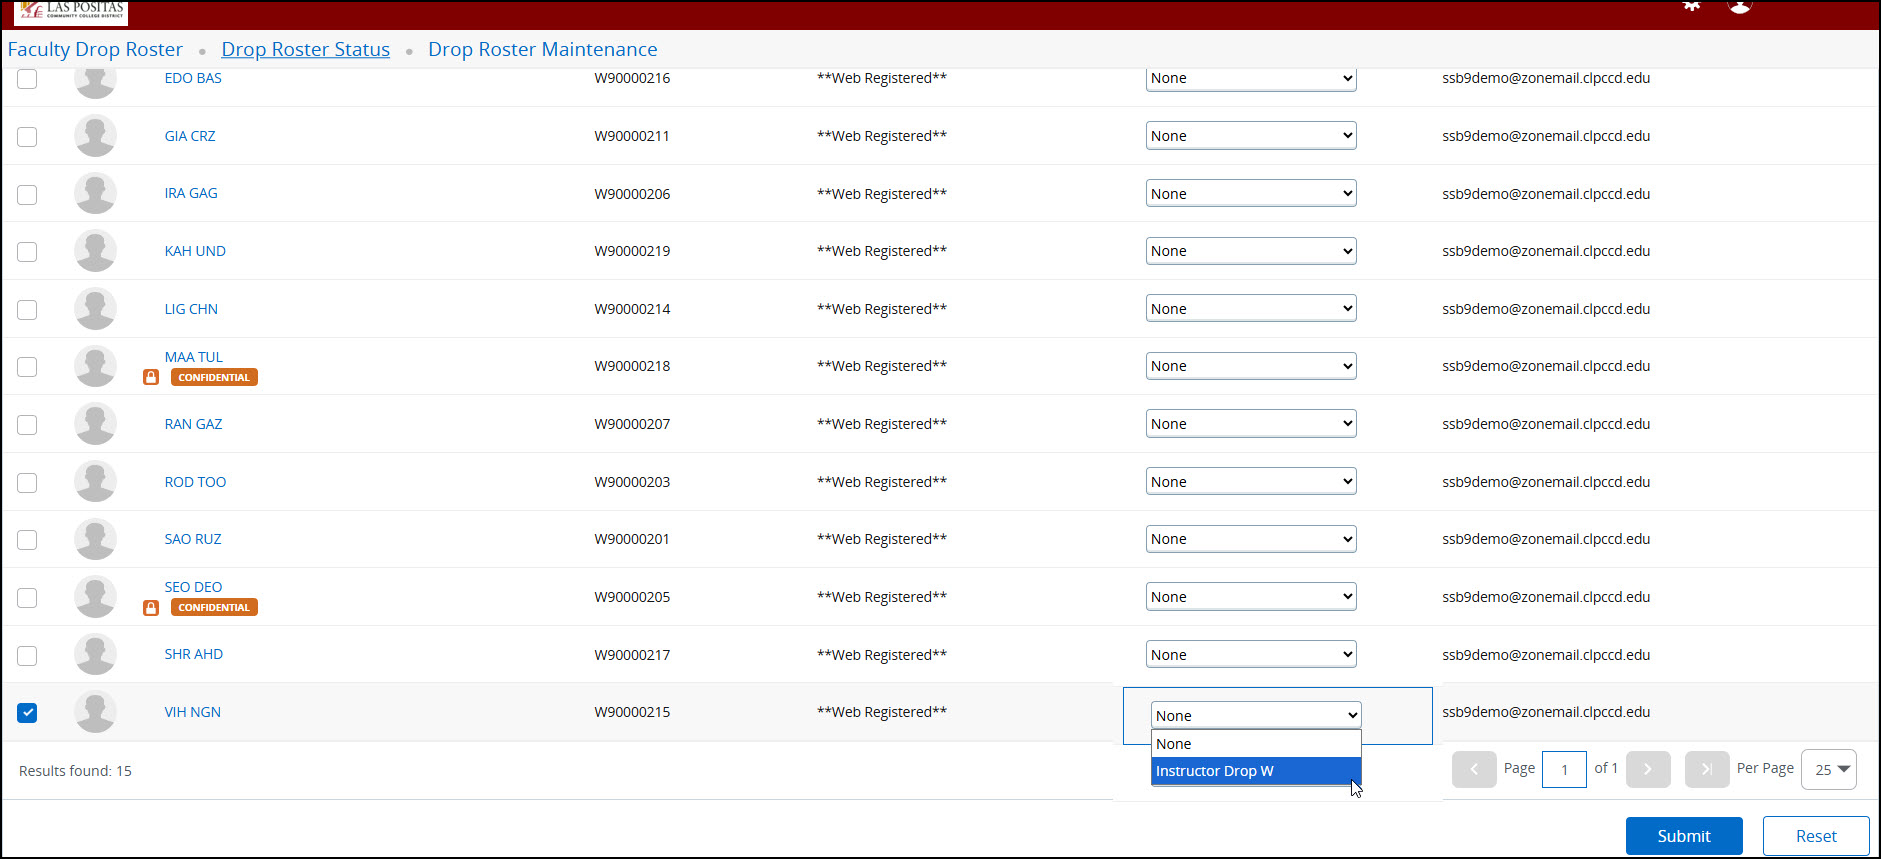Open drop action dropdown for IRA GAG
The image size is (1881, 859).
click(1250, 194)
